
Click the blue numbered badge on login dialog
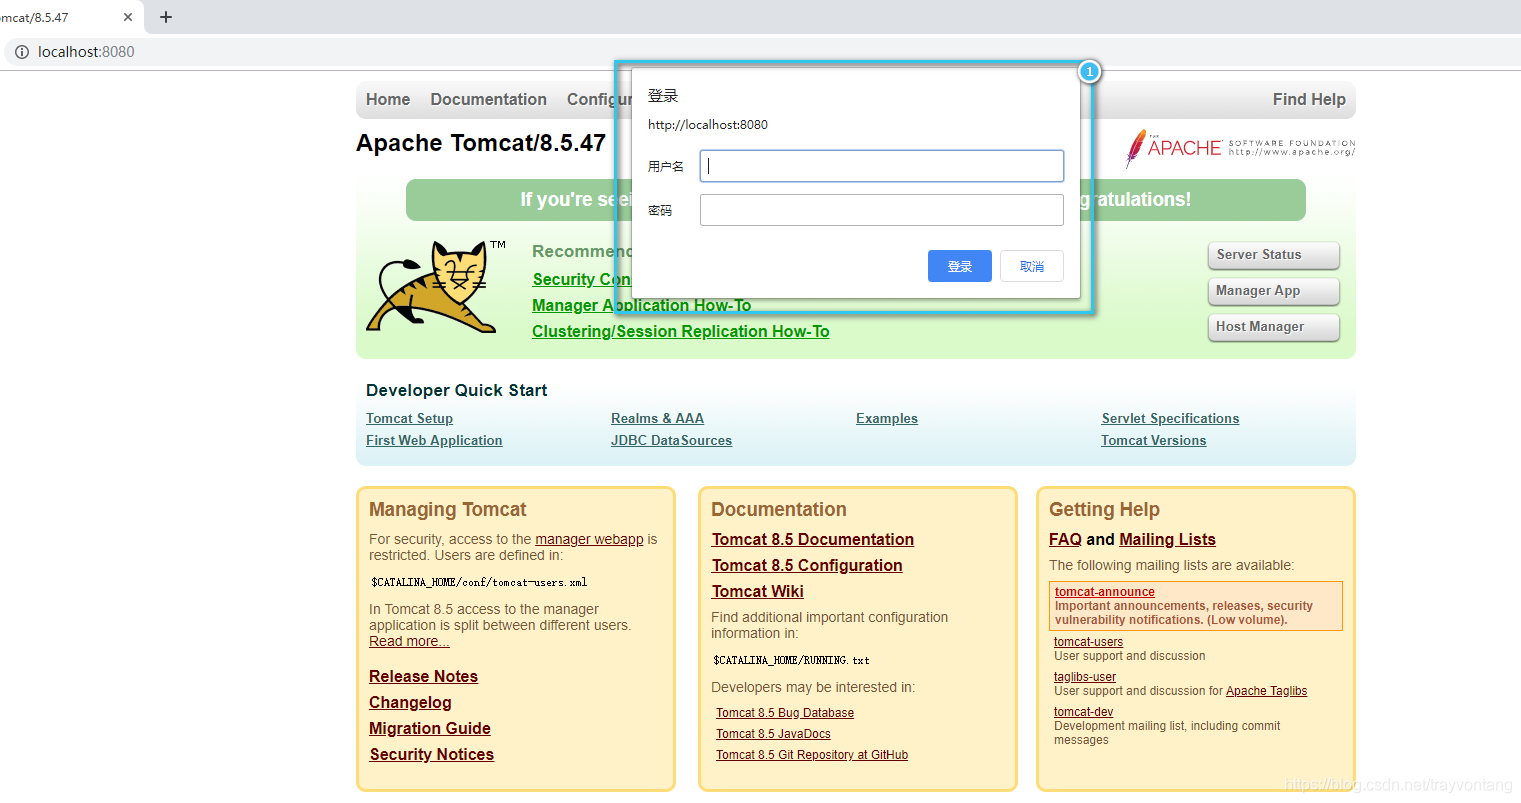[x=1089, y=71]
